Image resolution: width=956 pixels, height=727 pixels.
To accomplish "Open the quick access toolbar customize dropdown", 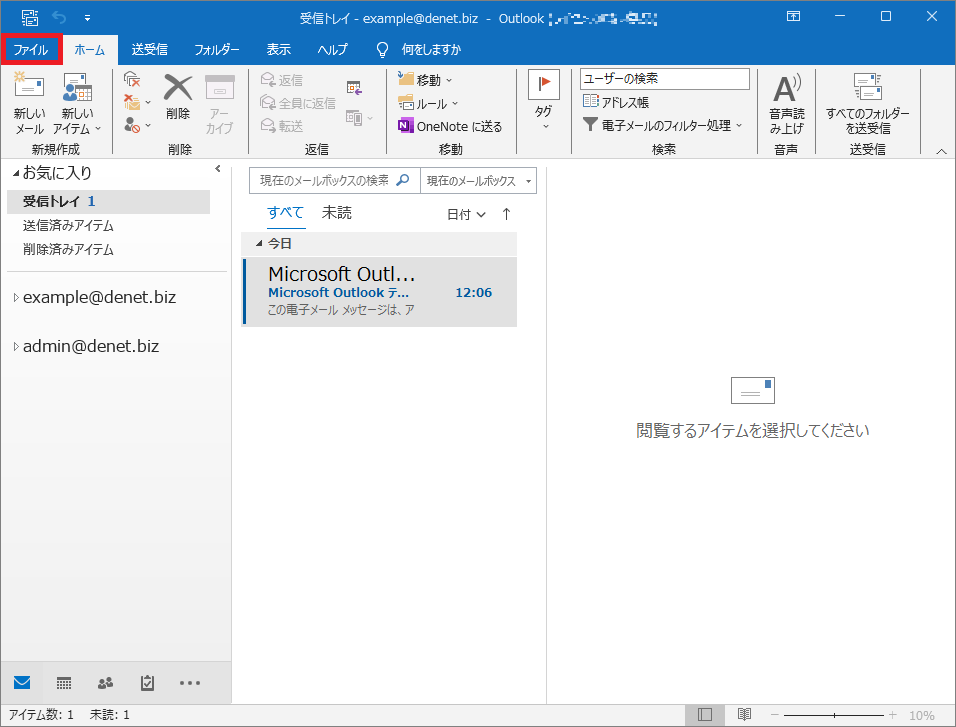I will pyautogui.click(x=87, y=18).
